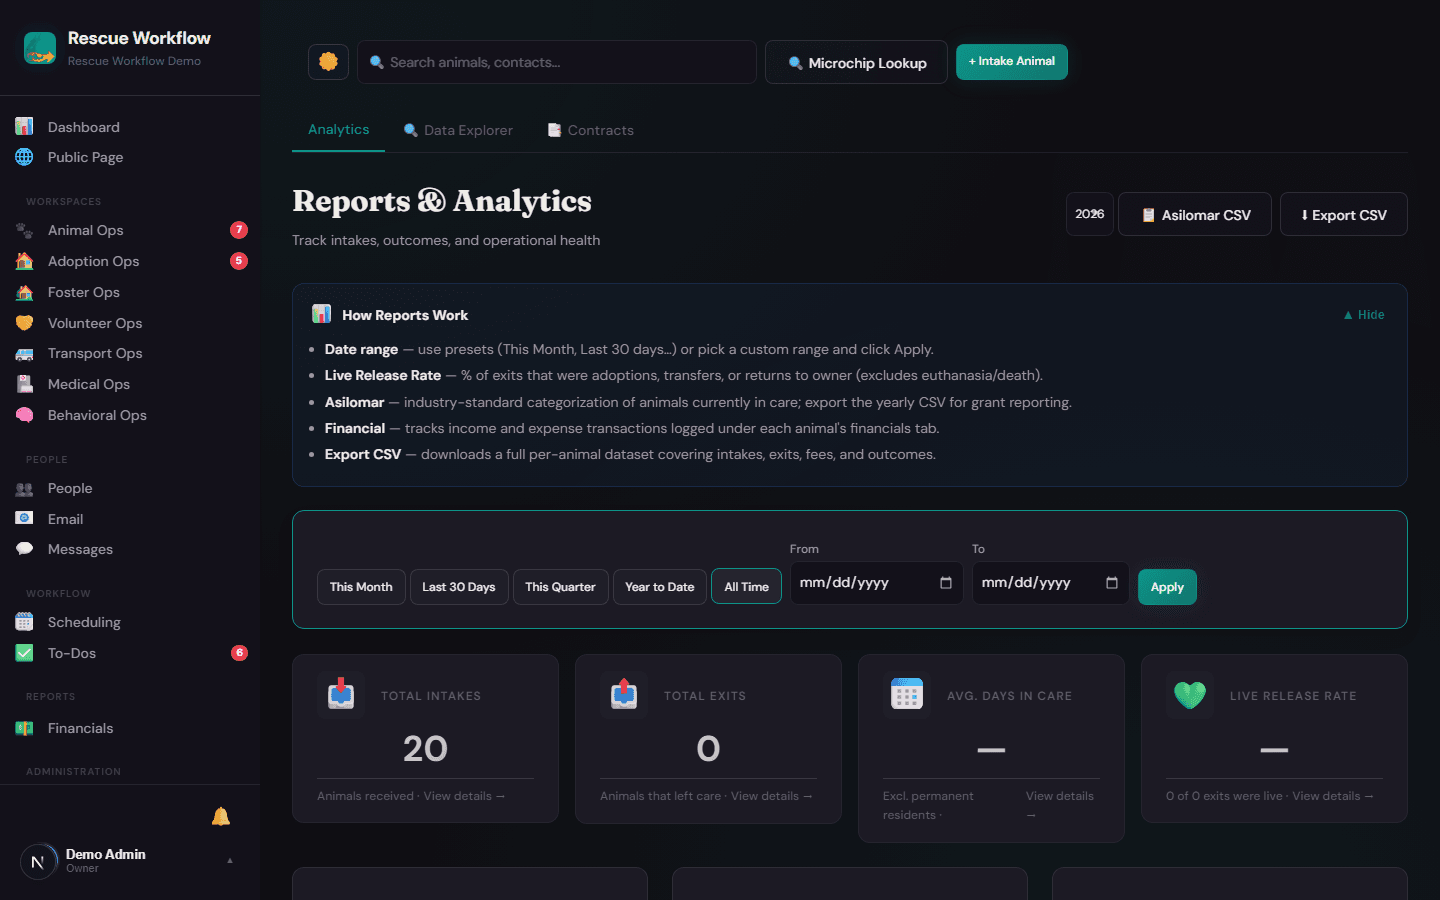The height and width of the screenshot is (900, 1440).
Task: Click the To-Dos checkmark icon
Action: coord(24,653)
